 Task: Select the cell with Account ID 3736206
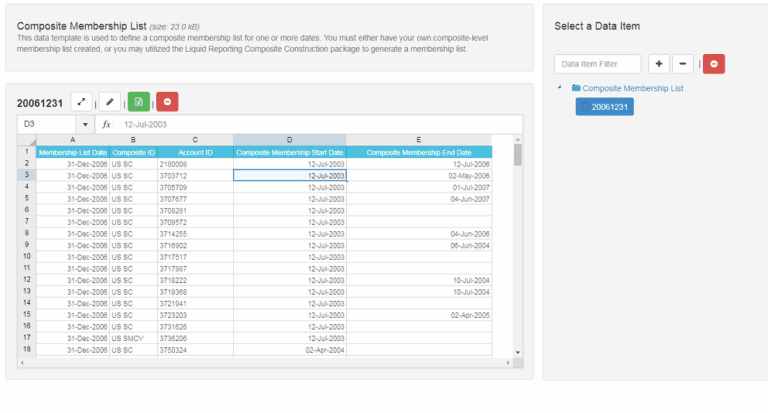(x=195, y=338)
